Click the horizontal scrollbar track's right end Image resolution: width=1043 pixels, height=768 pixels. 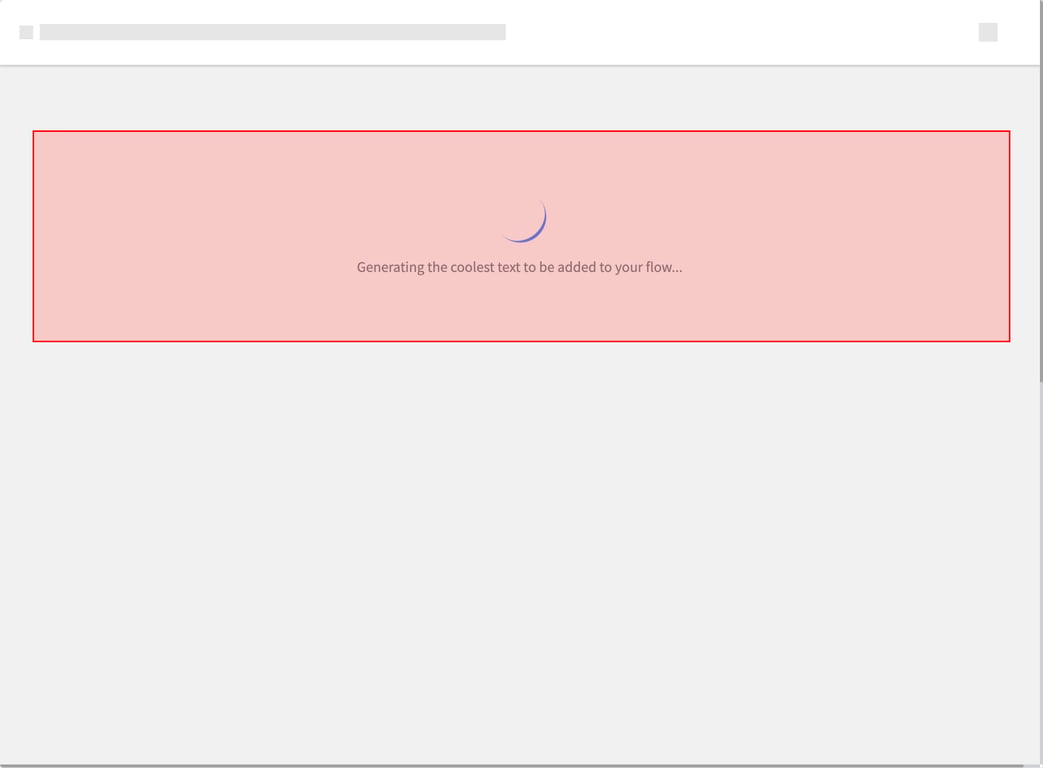pos(1032,766)
